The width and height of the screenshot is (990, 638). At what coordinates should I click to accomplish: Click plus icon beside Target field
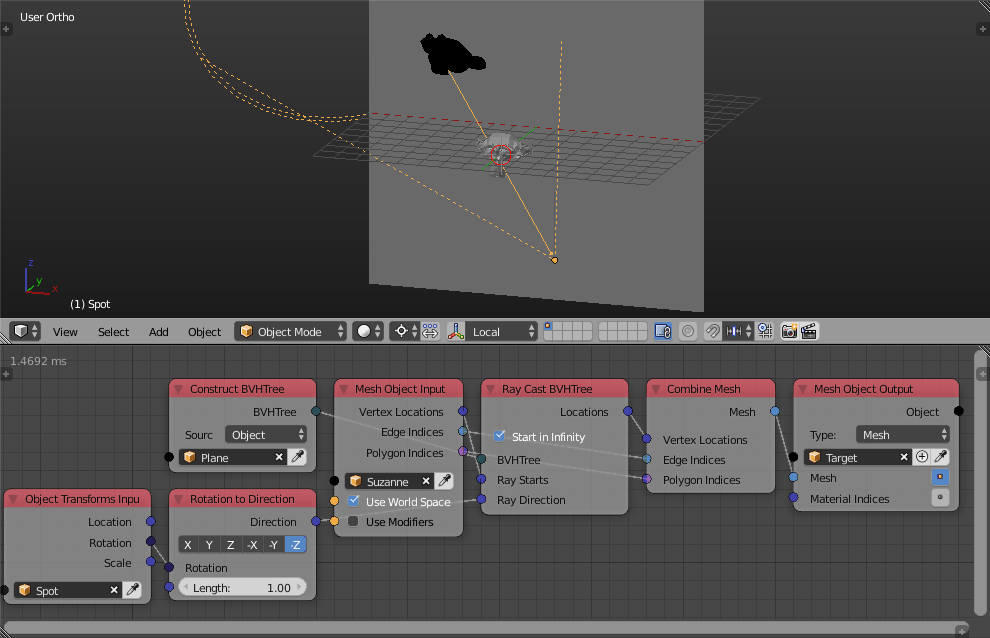tap(922, 457)
